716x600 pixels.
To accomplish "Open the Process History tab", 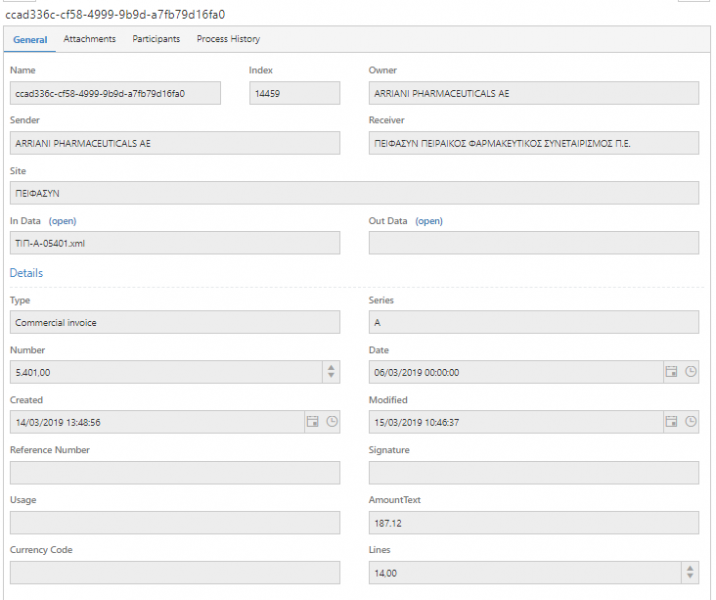I will point(228,39).
